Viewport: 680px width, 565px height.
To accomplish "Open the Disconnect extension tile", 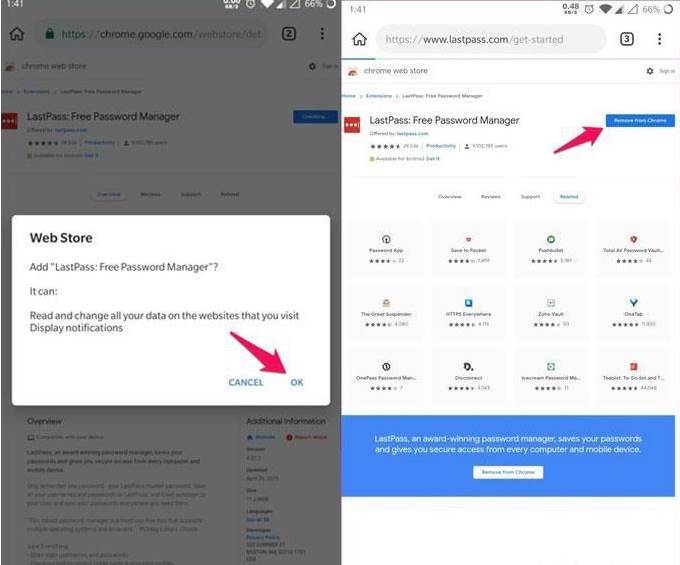I will (468, 376).
